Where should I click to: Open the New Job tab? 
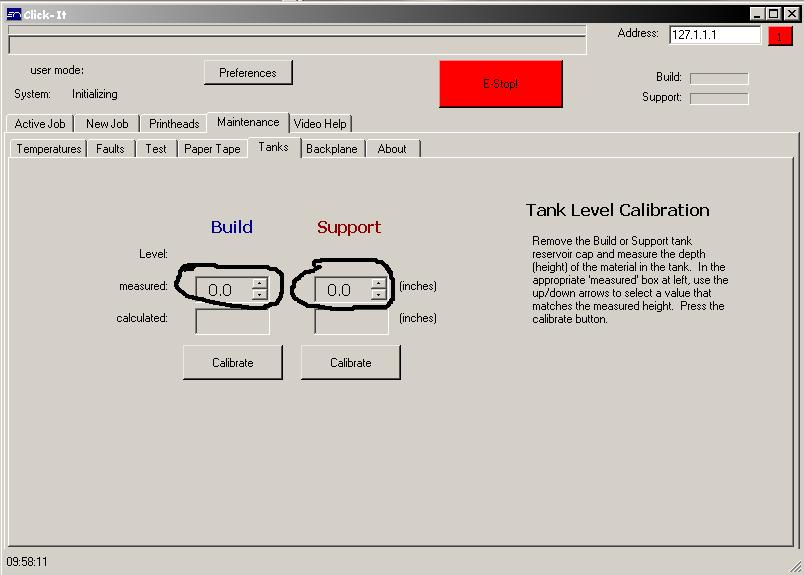click(107, 124)
